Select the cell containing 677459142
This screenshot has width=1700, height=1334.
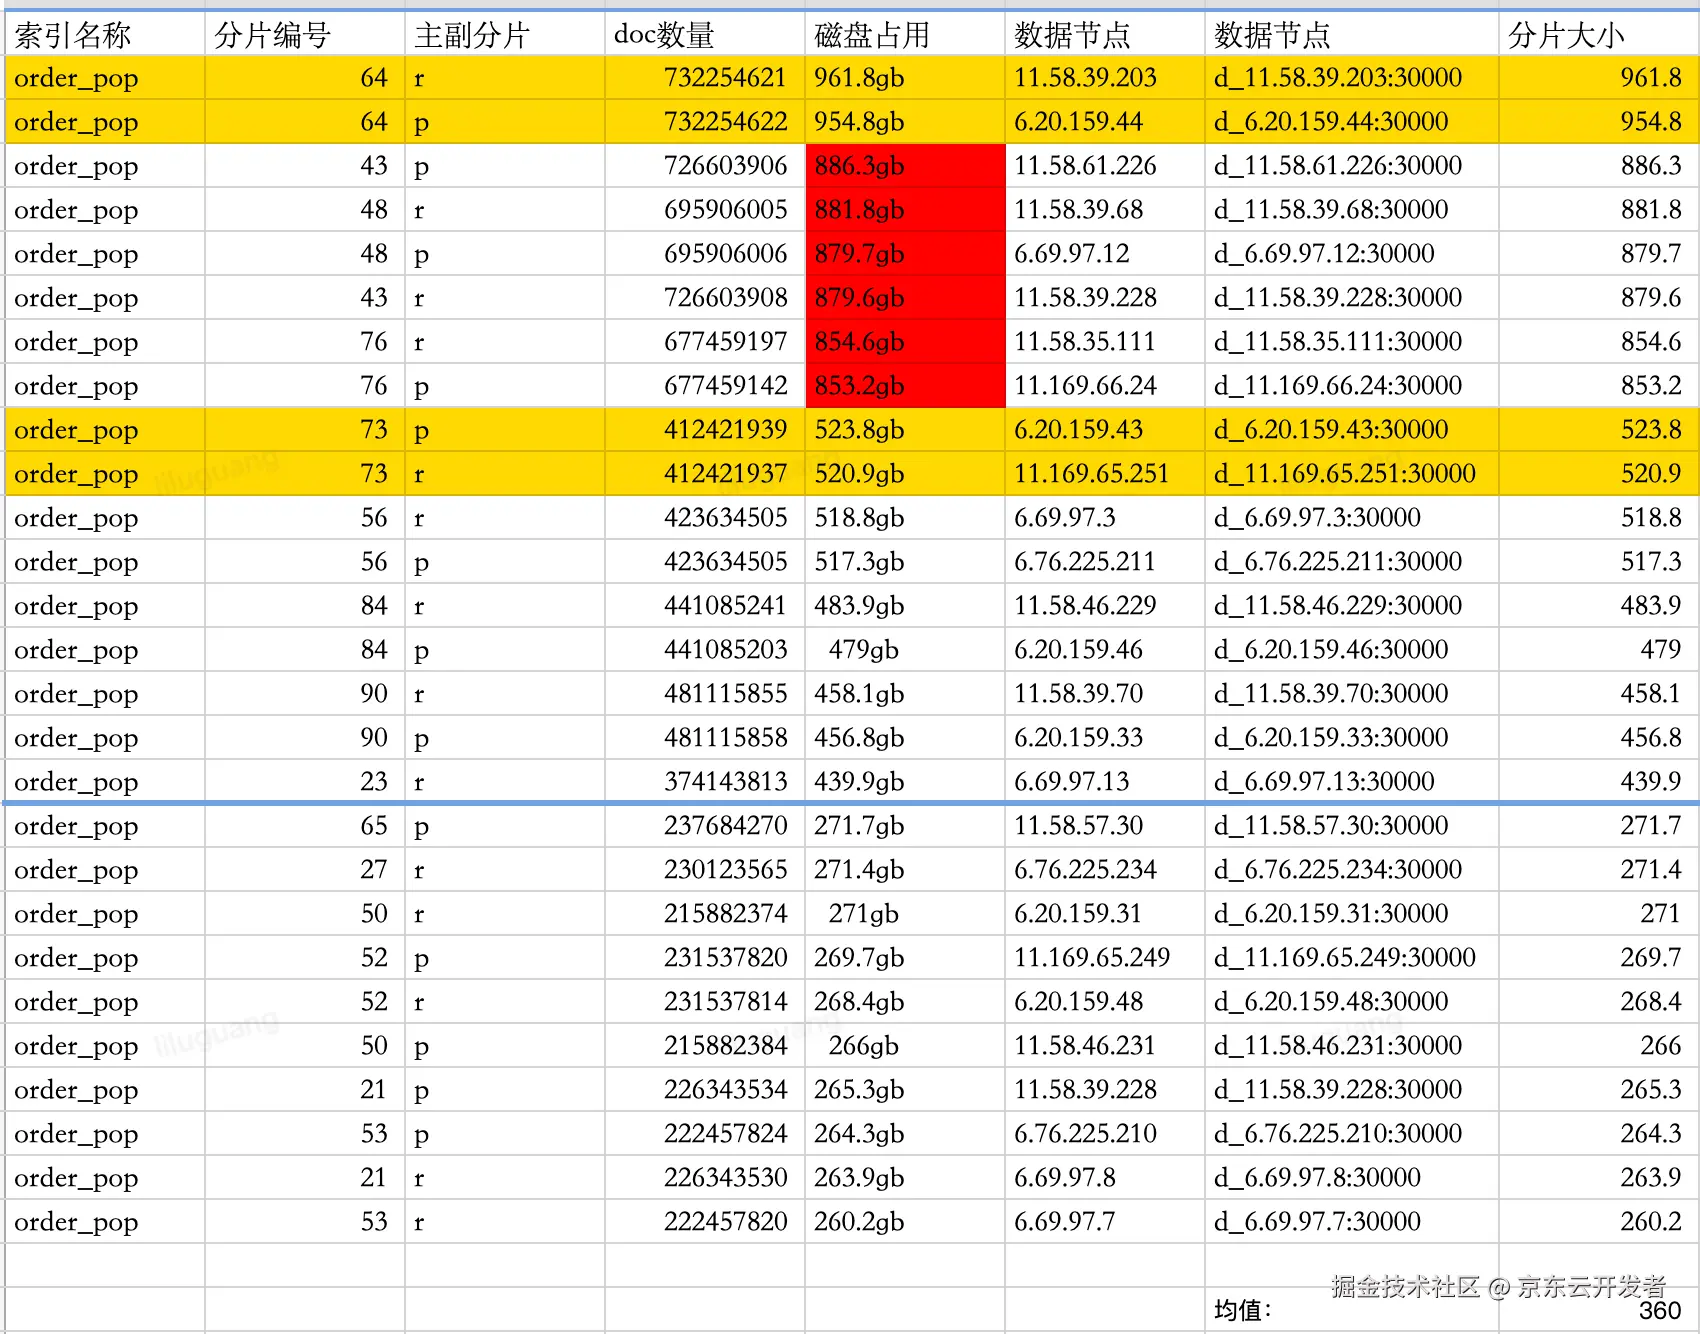[x=705, y=386]
